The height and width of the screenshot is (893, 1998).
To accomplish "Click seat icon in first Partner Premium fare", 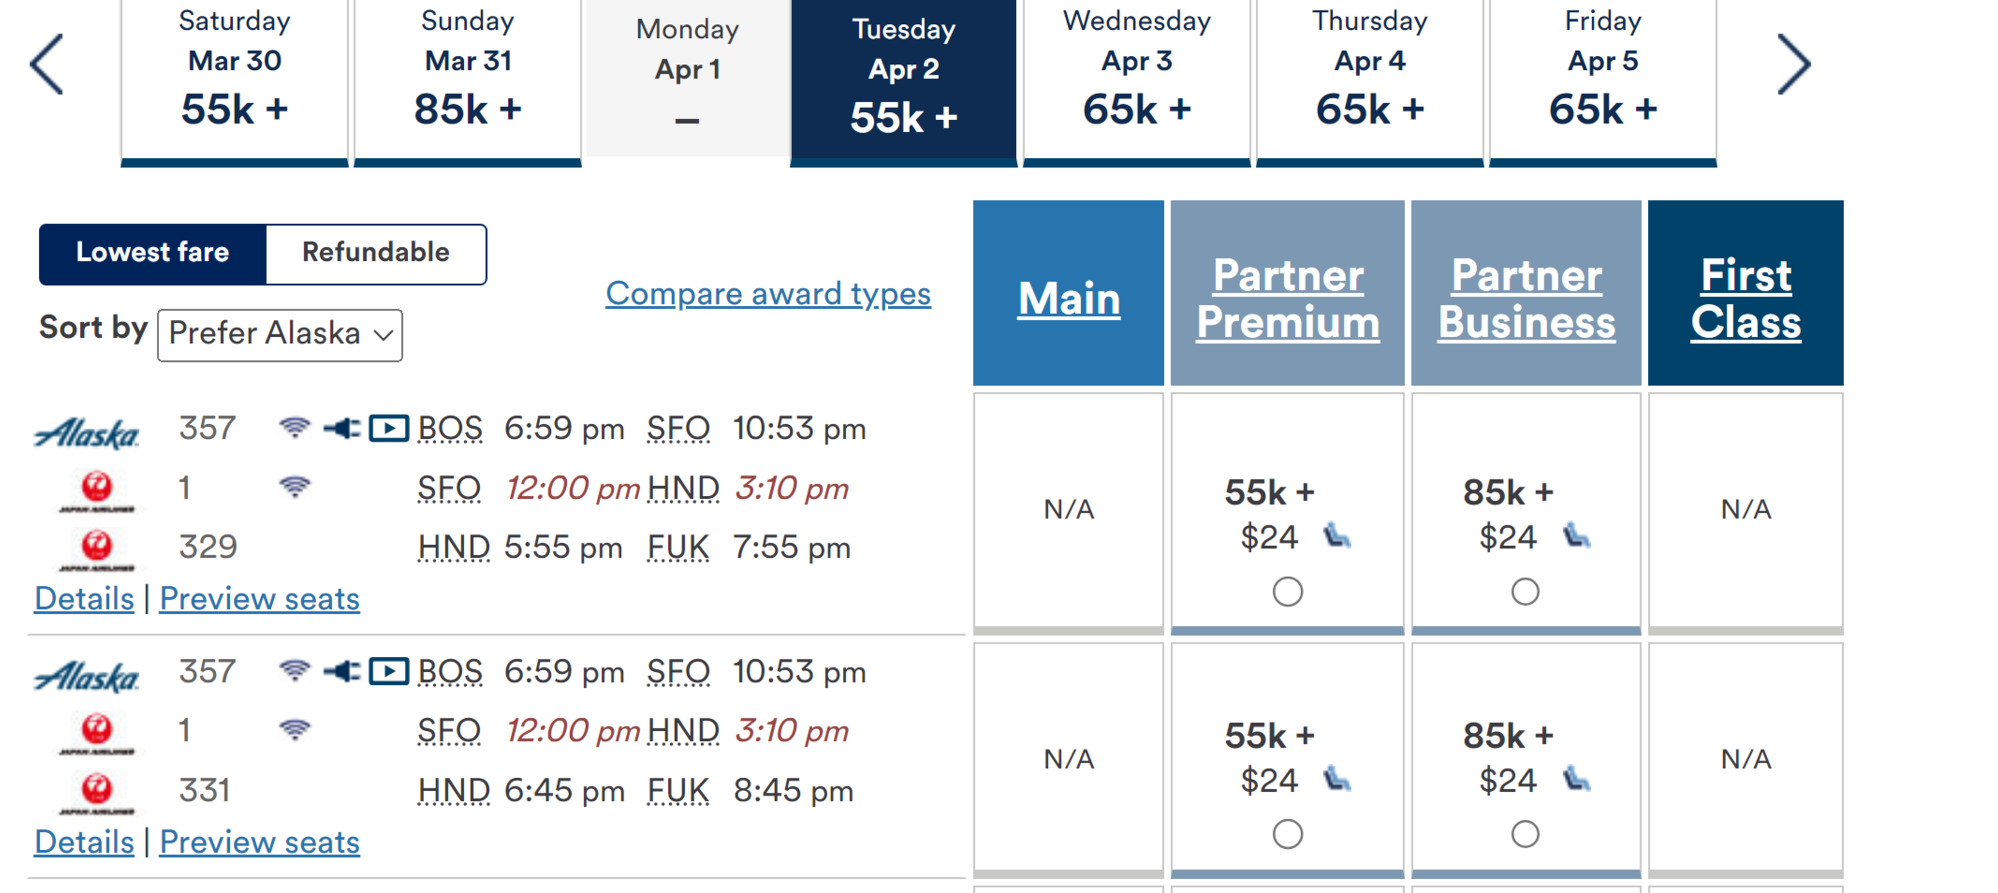I will (1337, 537).
